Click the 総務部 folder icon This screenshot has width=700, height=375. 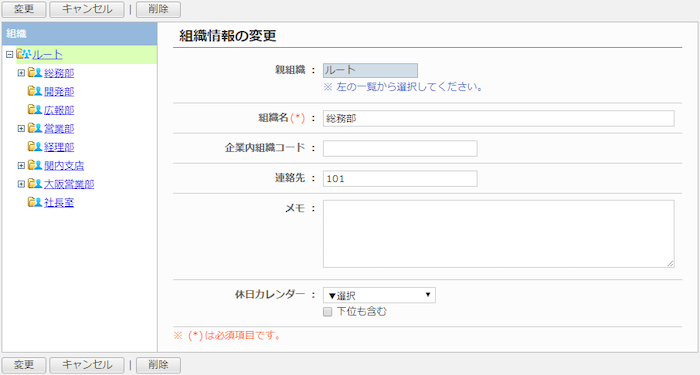point(35,72)
